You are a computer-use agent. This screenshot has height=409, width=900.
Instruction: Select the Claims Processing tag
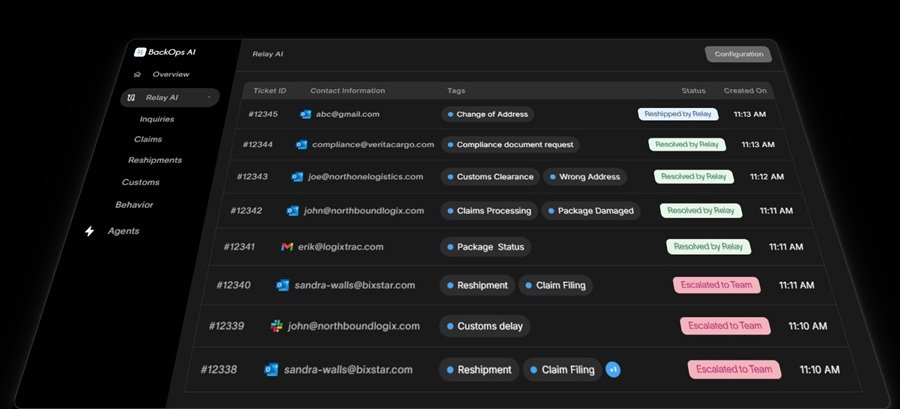489,211
